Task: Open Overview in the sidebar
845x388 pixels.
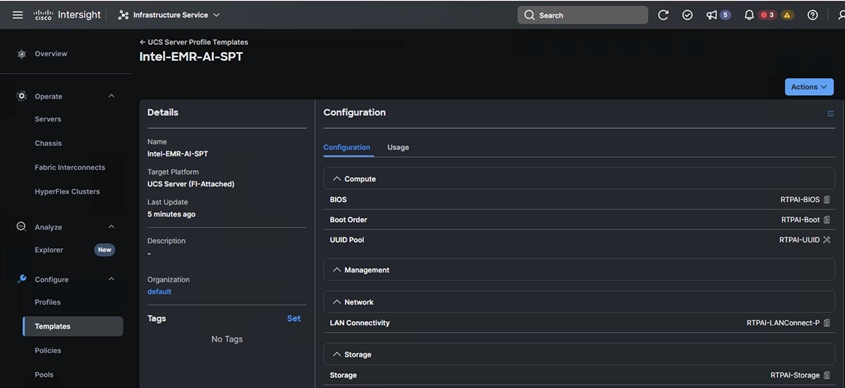Action: [x=51, y=54]
